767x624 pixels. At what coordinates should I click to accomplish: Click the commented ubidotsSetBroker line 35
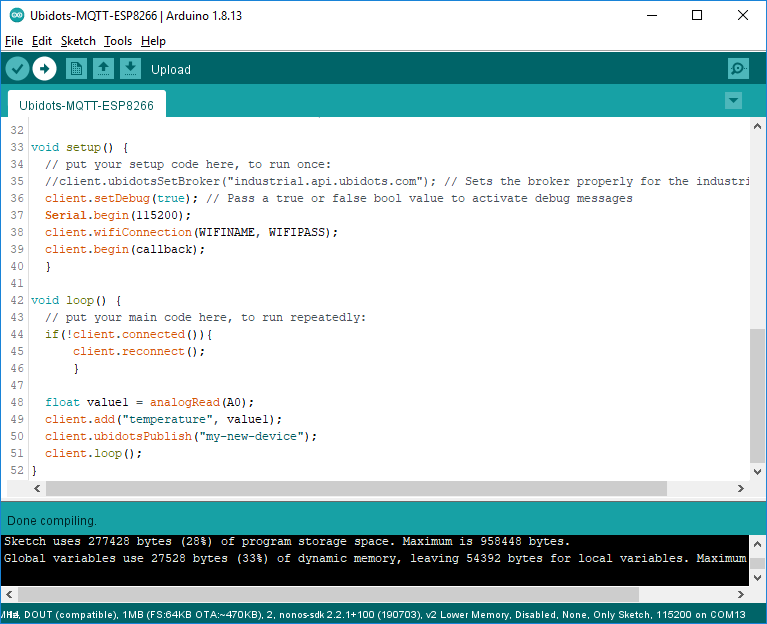click(397, 181)
